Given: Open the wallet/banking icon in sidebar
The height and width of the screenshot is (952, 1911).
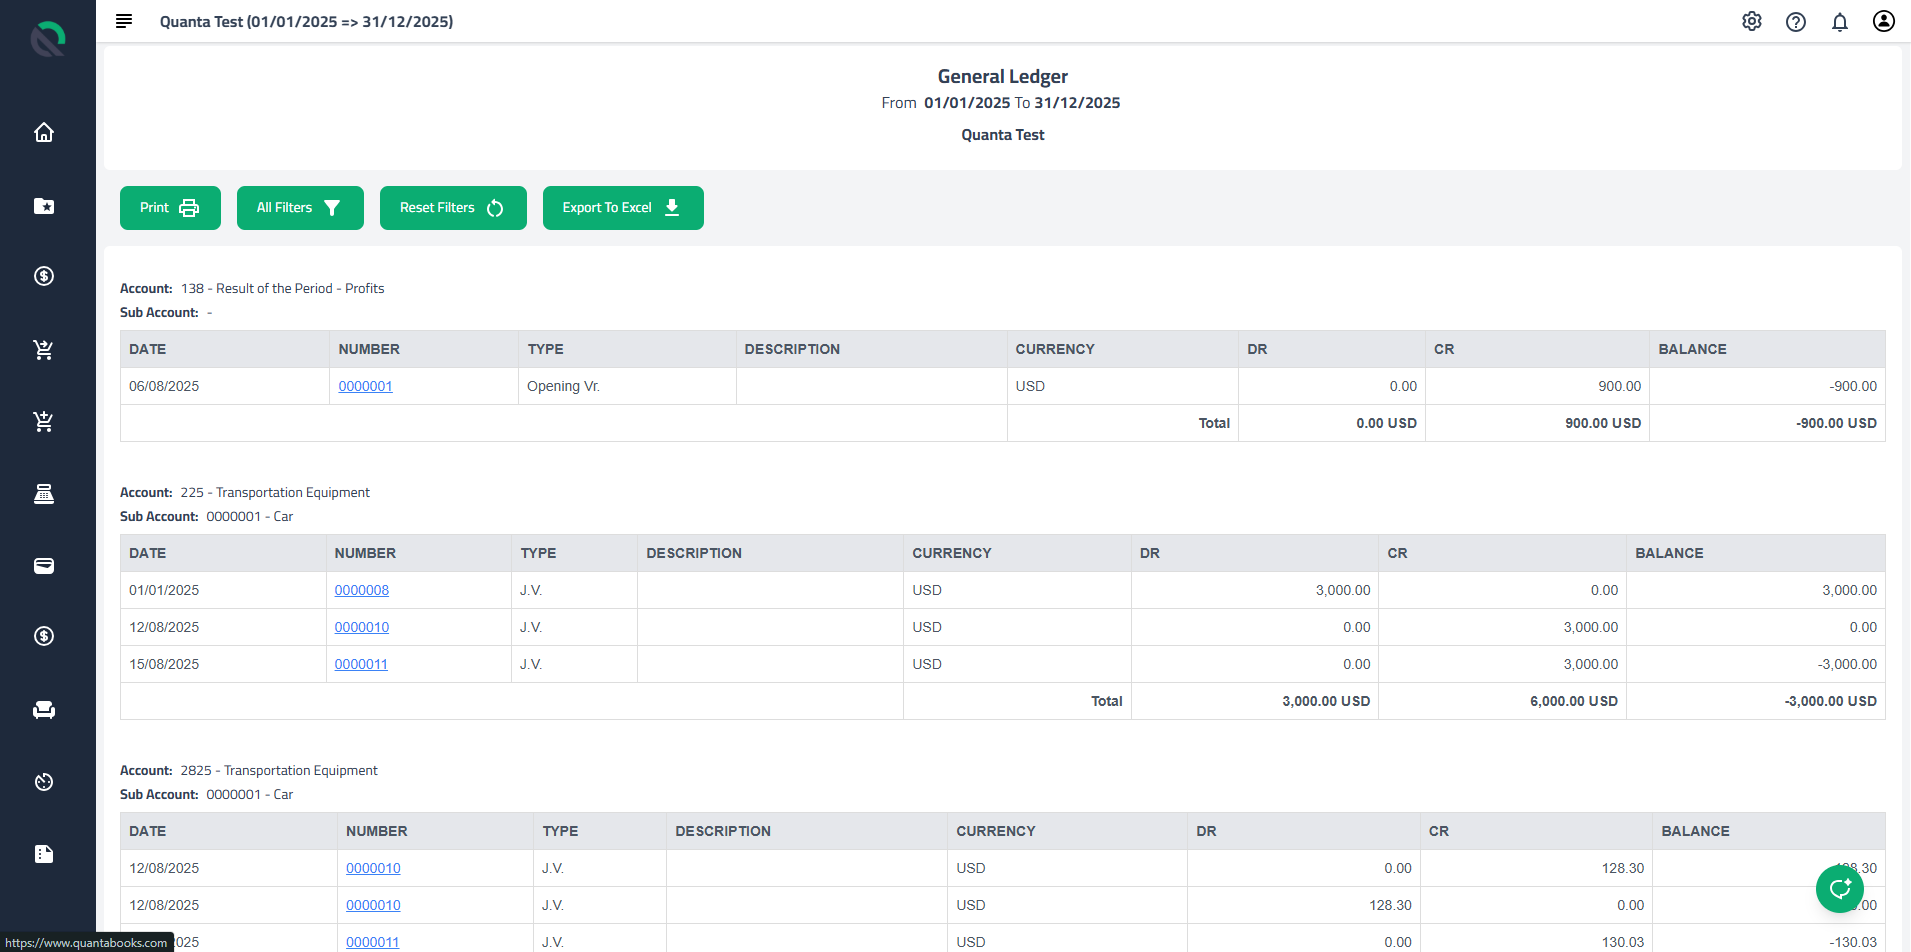Looking at the screenshot, I should [x=44, y=566].
